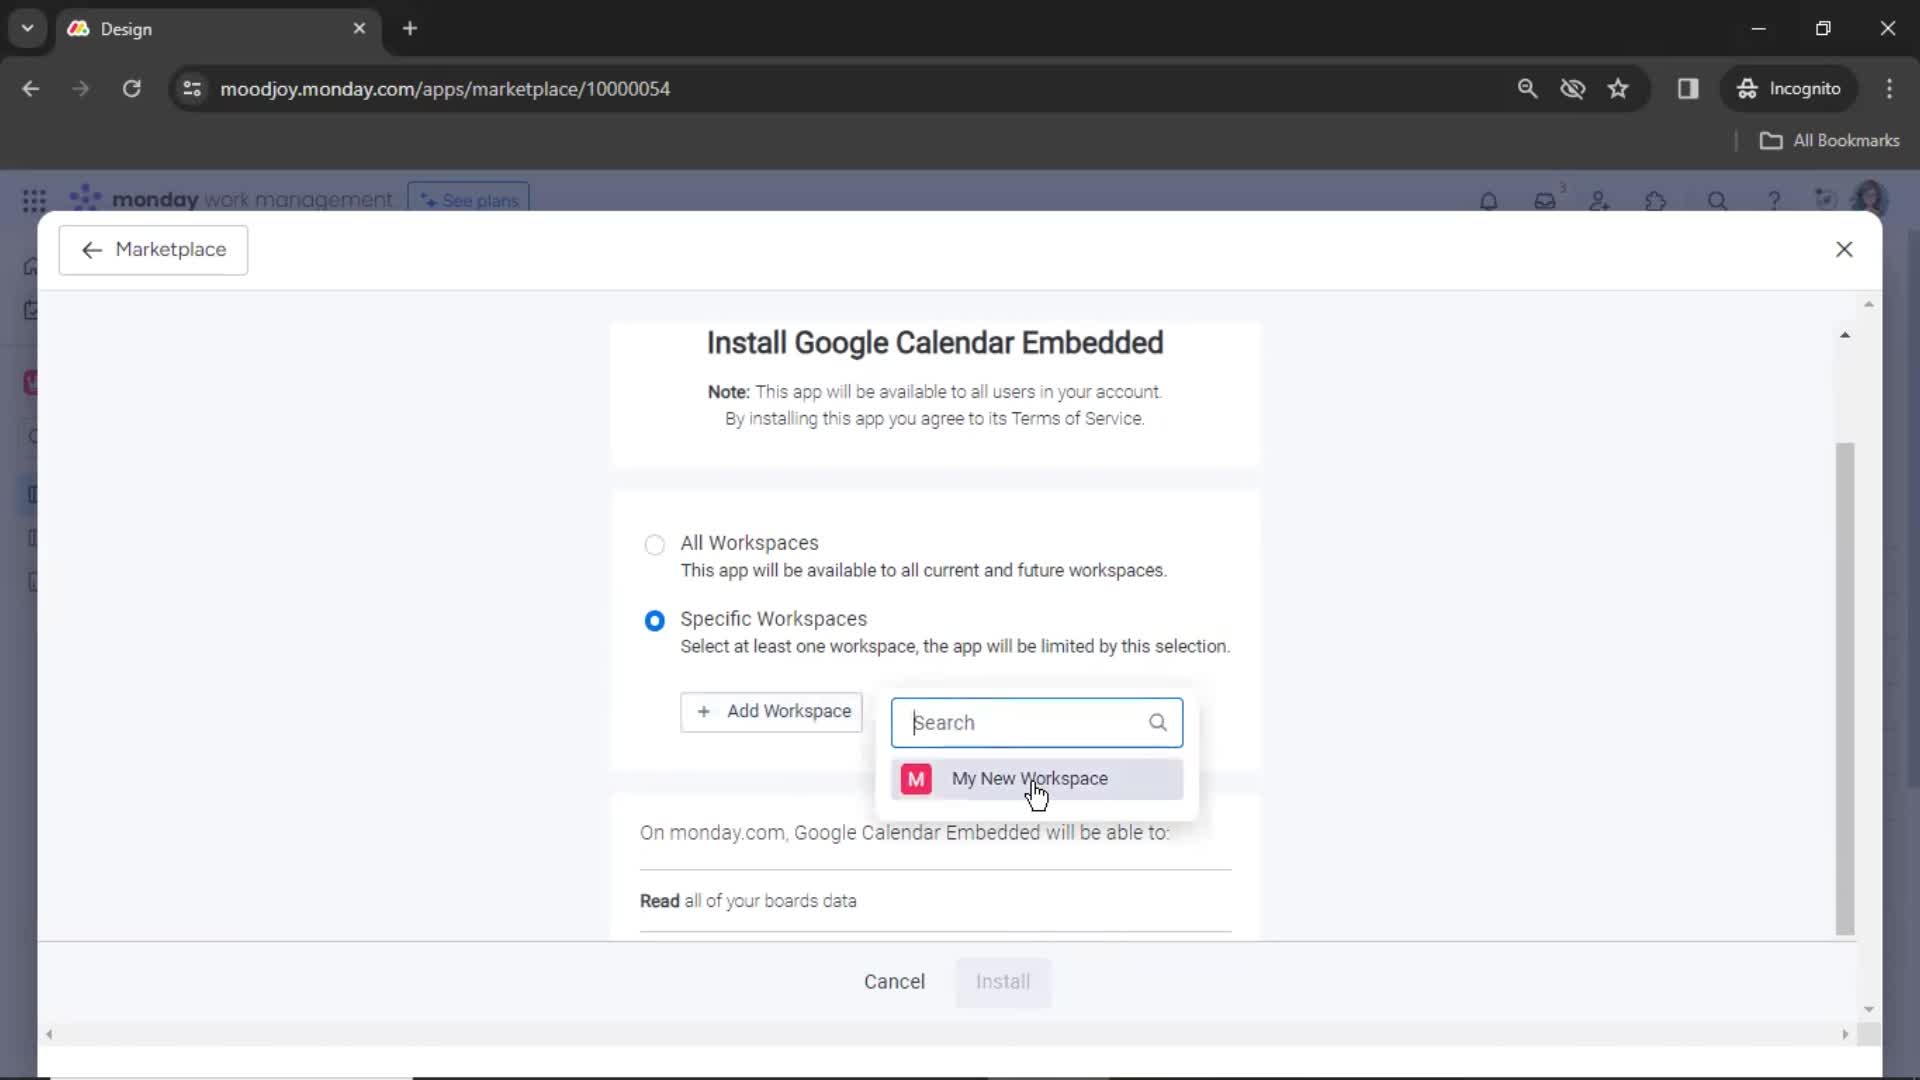Expand the workspace search dropdown

[771, 711]
